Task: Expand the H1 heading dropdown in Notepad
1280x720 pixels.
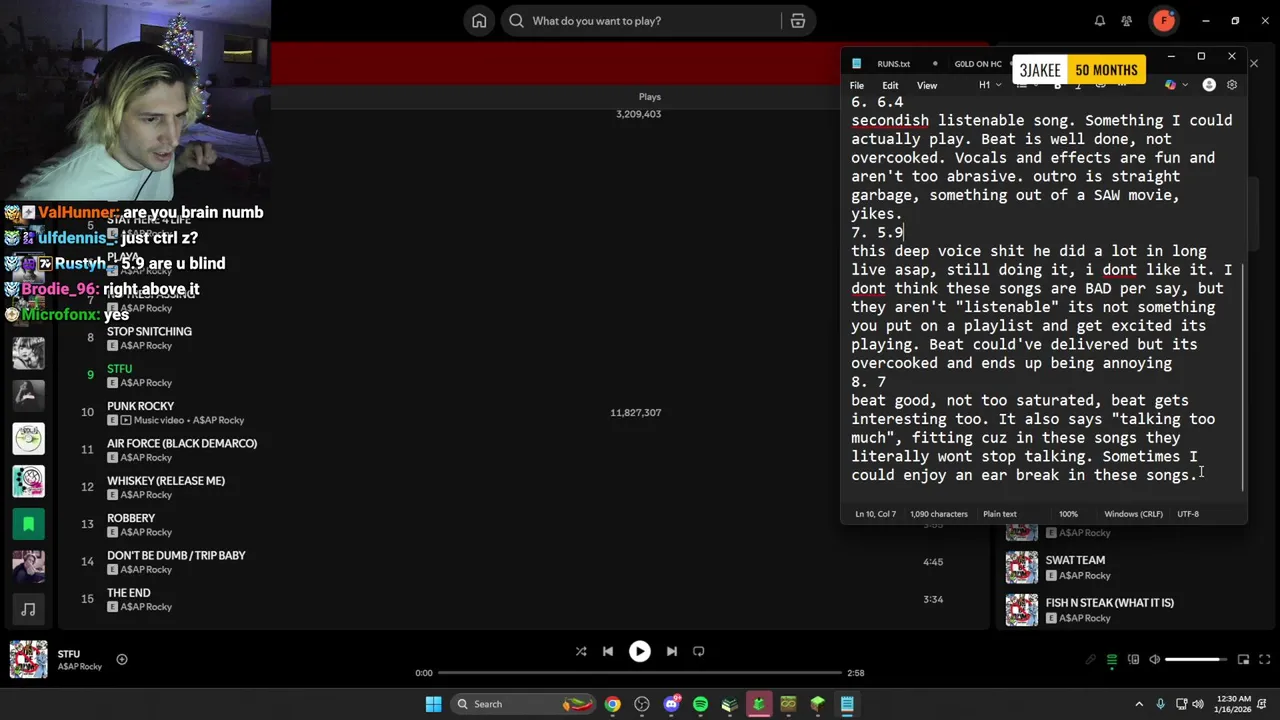Action: (990, 85)
